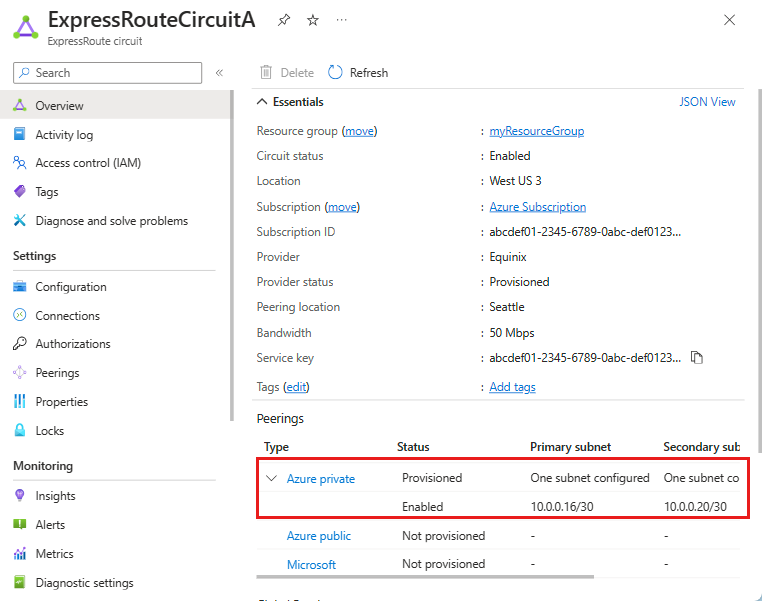Open Access control (IAM) page
This screenshot has height=601, width=762.
click(88, 163)
